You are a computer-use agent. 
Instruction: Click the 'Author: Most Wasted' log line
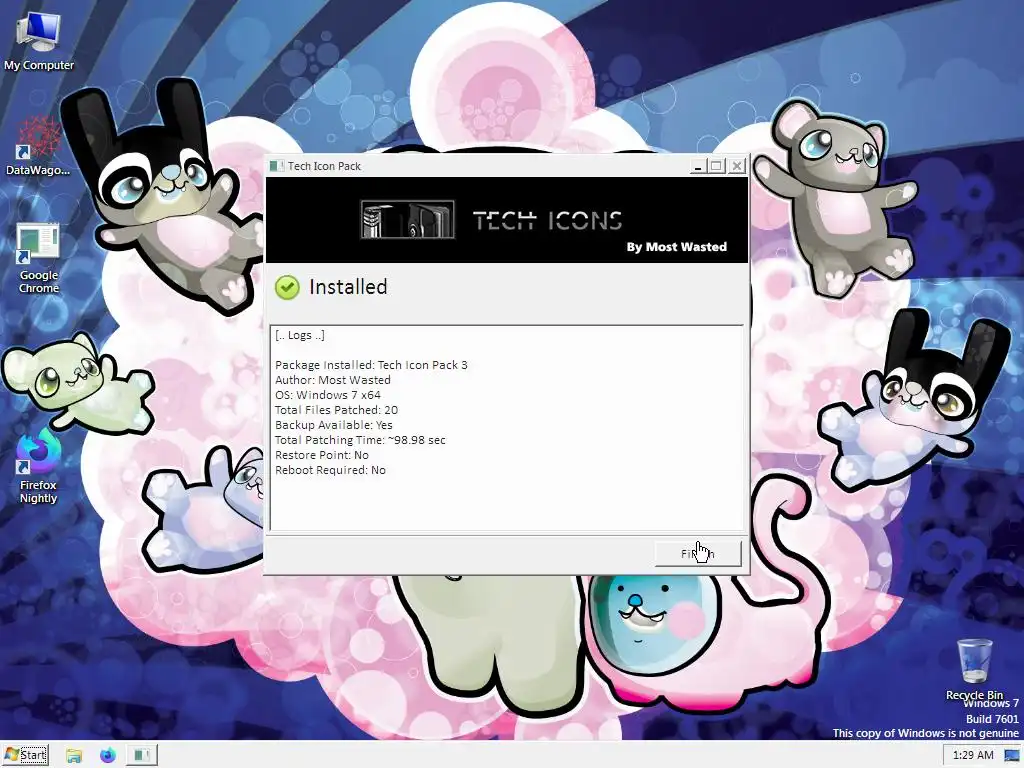point(332,380)
